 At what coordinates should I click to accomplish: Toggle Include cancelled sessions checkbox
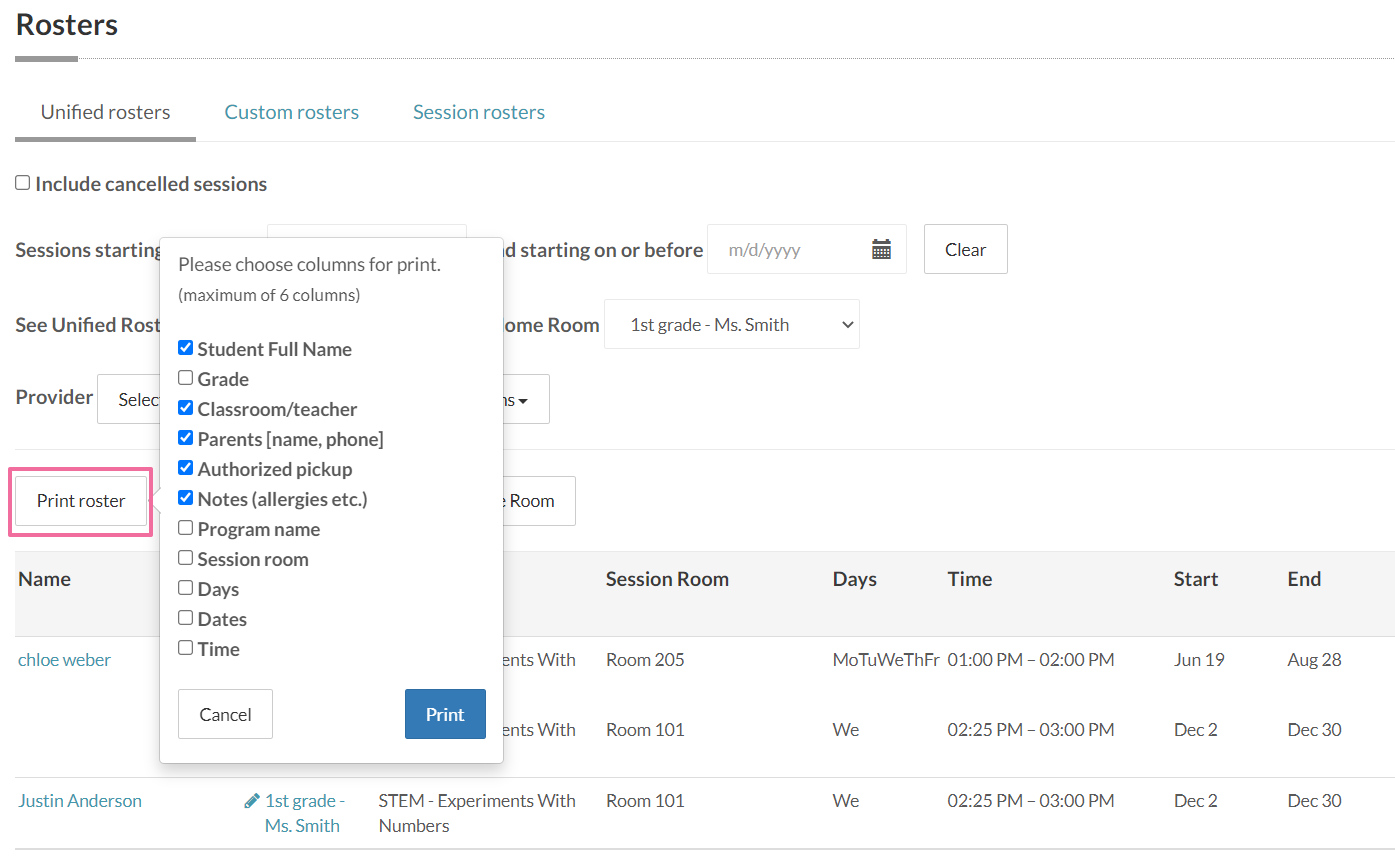coord(23,183)
